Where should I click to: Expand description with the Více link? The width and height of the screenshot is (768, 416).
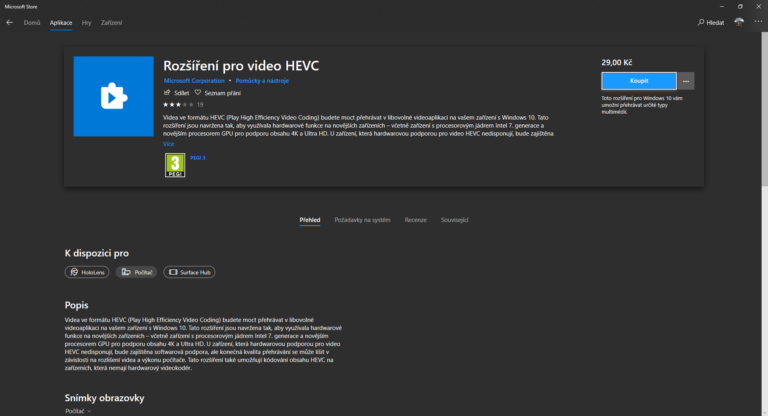[169, 144]
